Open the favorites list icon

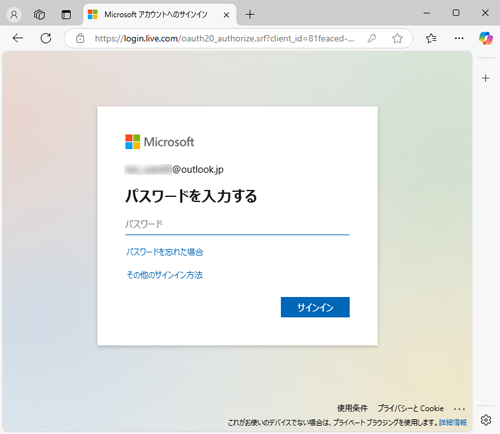point(431,38)
